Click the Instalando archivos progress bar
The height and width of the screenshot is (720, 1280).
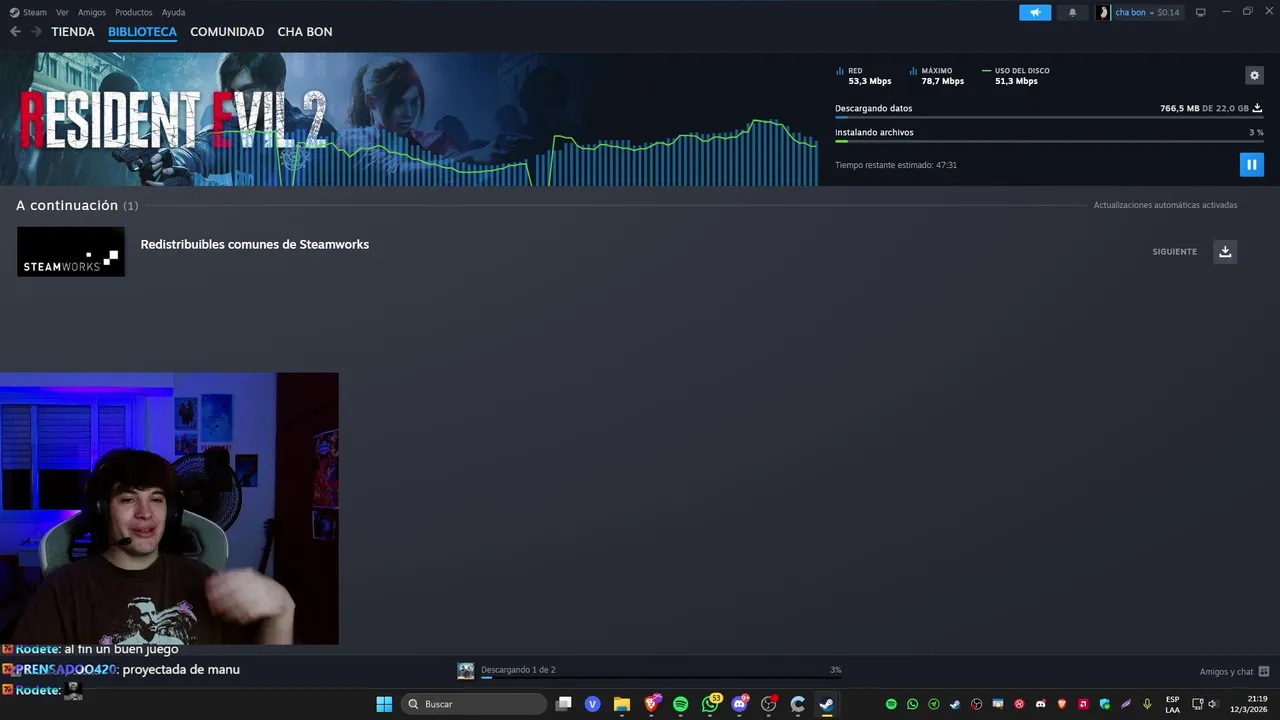(1049, 141)
